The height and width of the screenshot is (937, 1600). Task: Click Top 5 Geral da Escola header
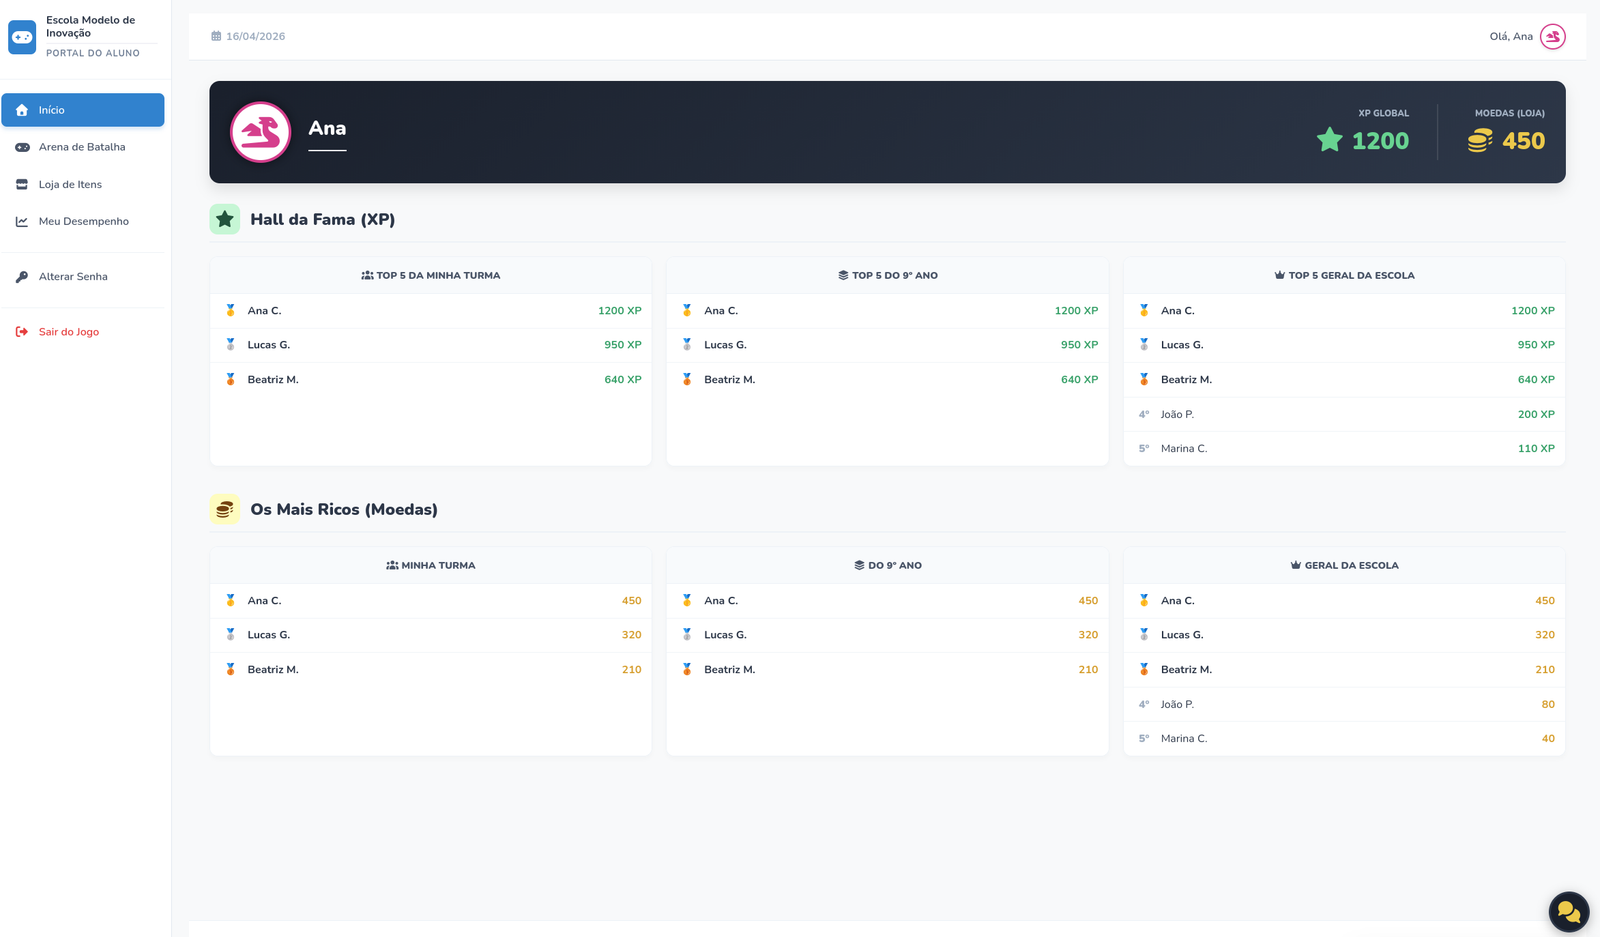[1344, 275]
